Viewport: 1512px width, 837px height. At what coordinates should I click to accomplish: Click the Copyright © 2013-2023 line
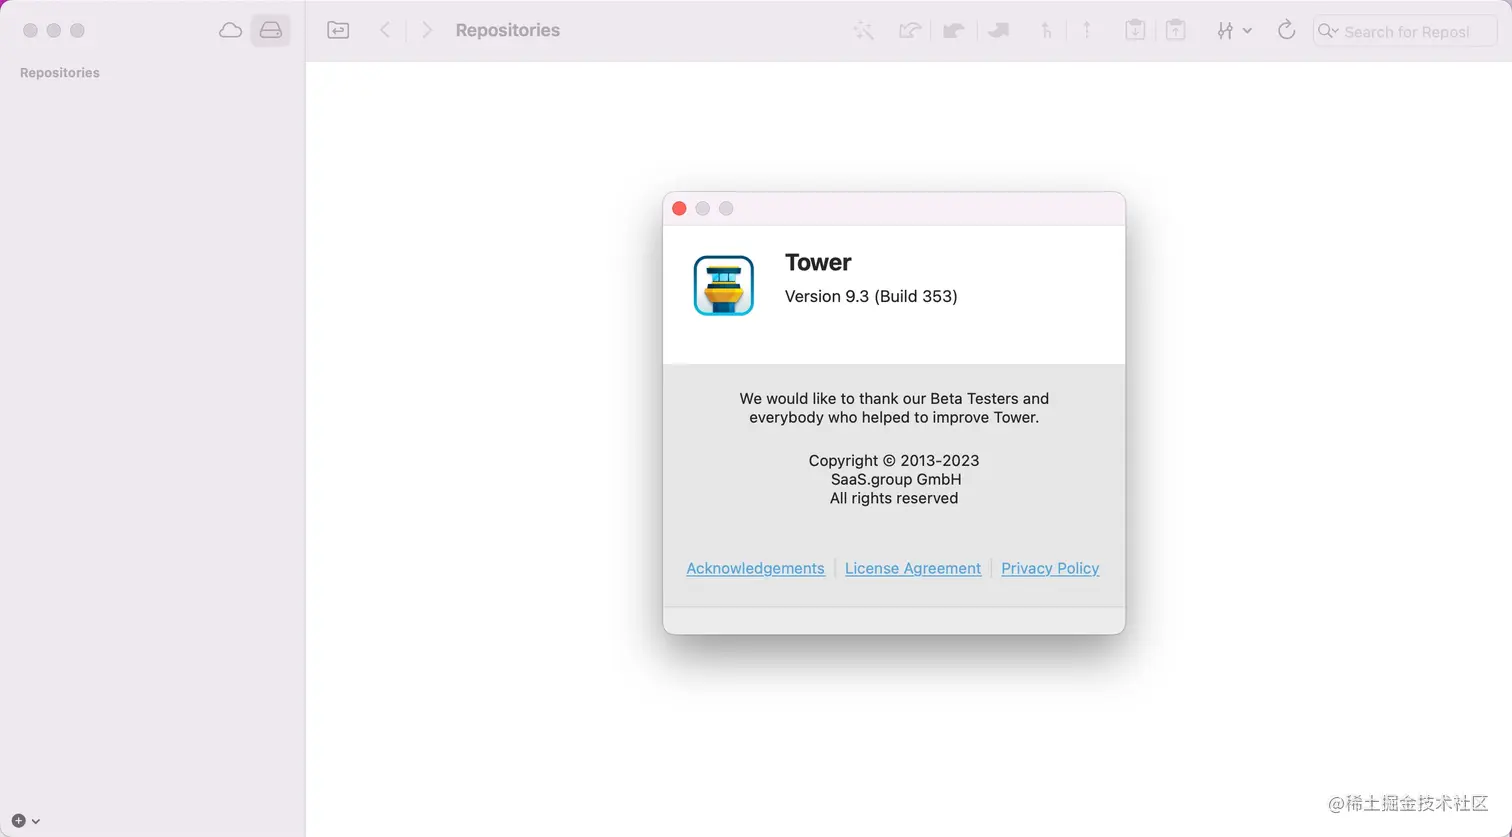tap(894, 461)
